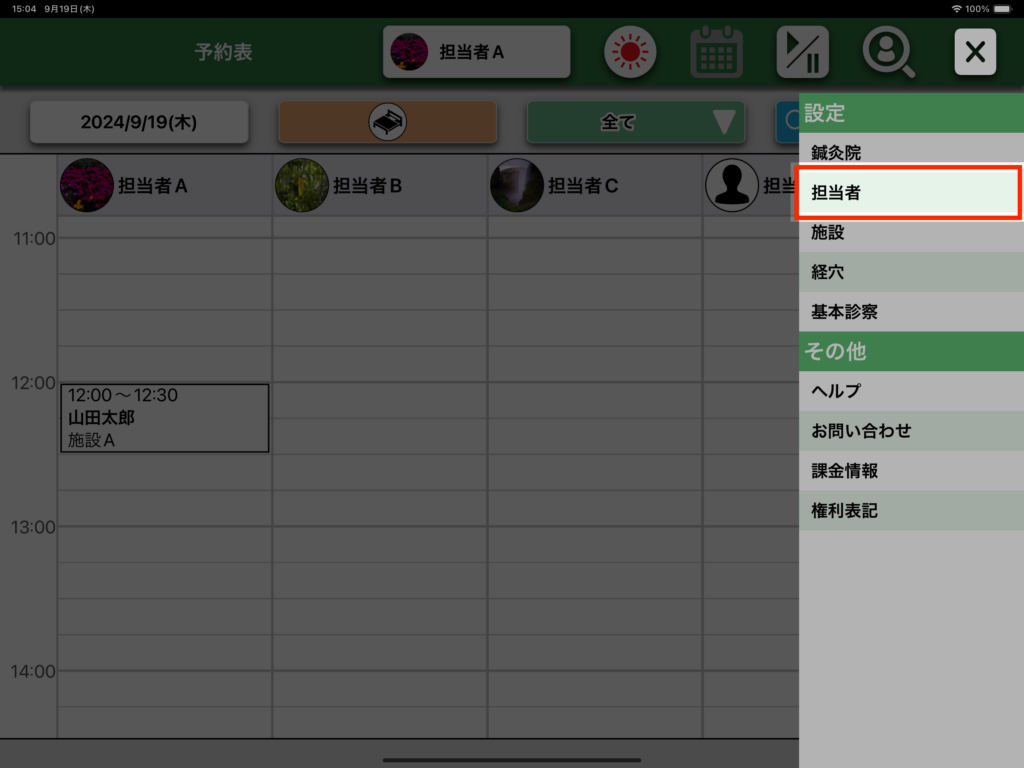The width and height of the screenshot is (1024, 768).
Task: Open the 担当者A selector in header
Action: pos(476,52)
